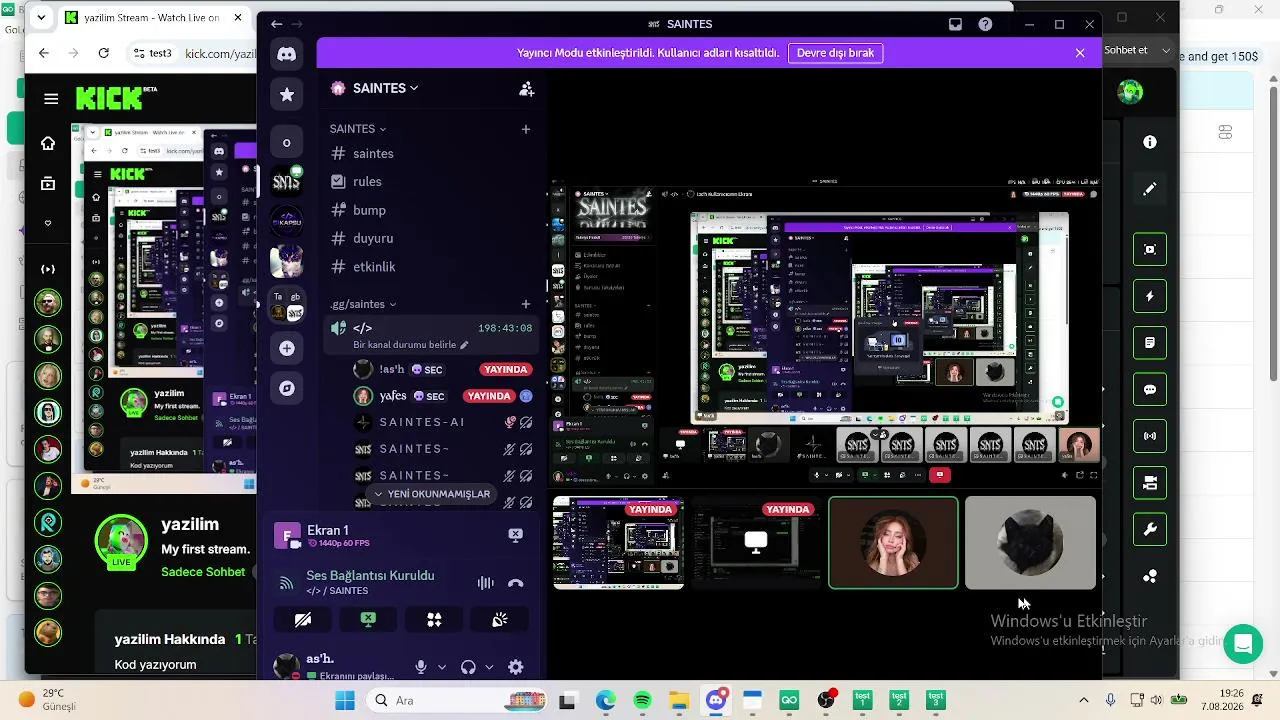Open the Kick hamburger menu
Viewport: 1280px width, 720px height.
click(x=51, y=98)
